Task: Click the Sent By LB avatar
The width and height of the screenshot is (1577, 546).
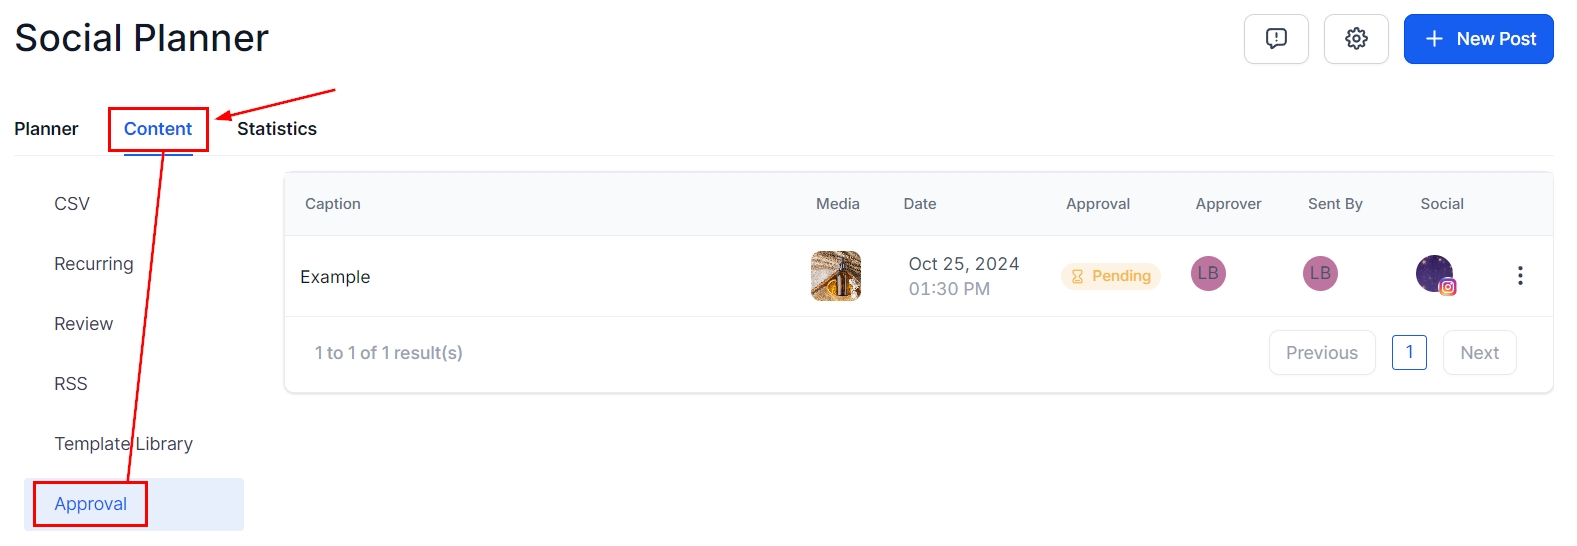Action: click(x=1320, y=274)
